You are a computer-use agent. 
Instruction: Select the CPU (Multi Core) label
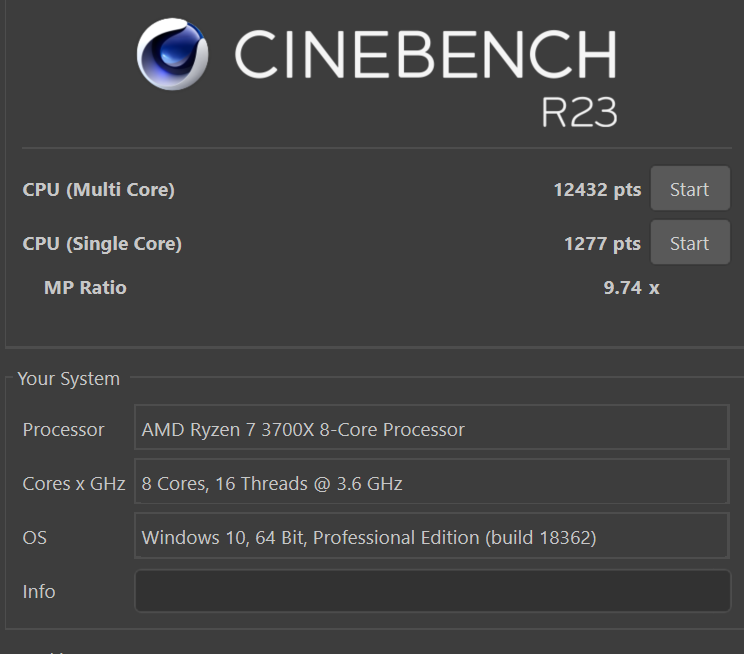click(x=98, y=190)
